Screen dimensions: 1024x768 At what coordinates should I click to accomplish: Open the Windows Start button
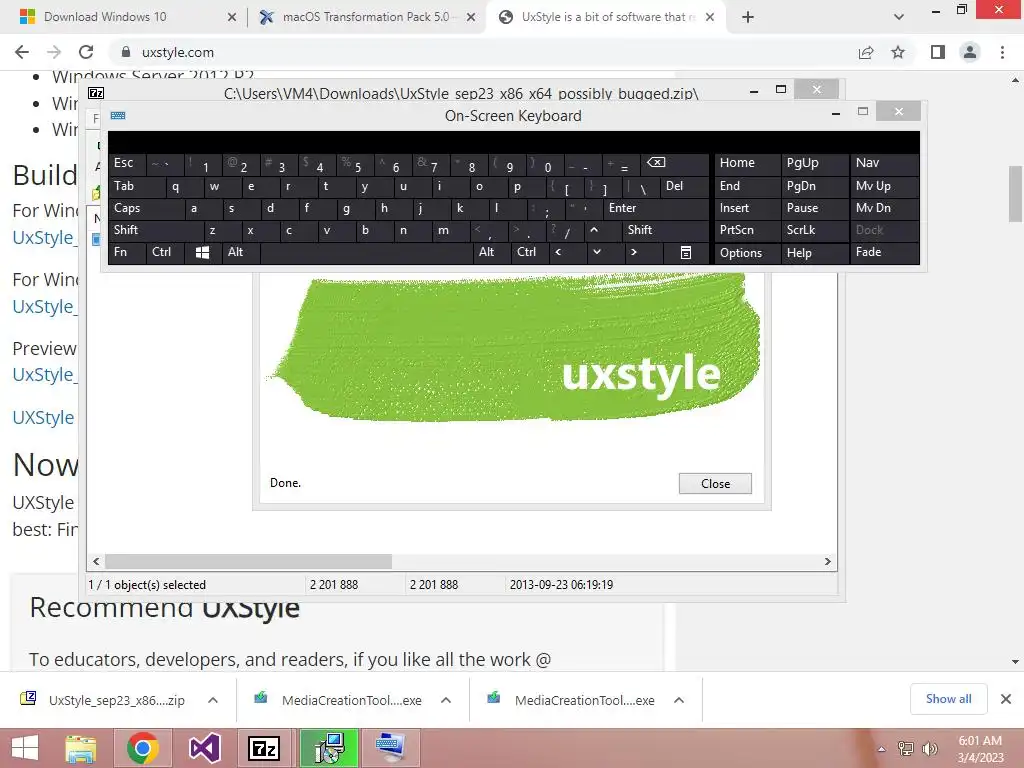[25, 748]
